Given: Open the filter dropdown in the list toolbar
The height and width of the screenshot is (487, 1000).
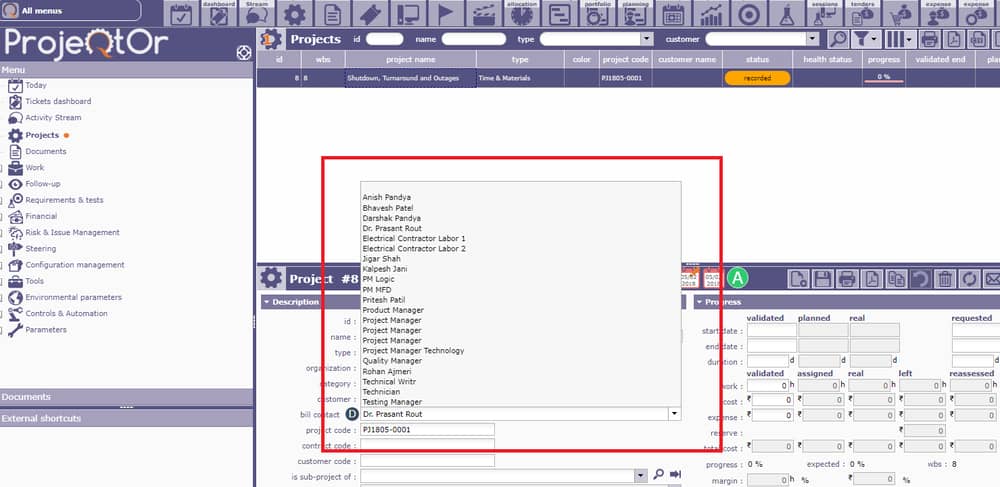Looking at the screenshot, I should (x=865, y=39).
